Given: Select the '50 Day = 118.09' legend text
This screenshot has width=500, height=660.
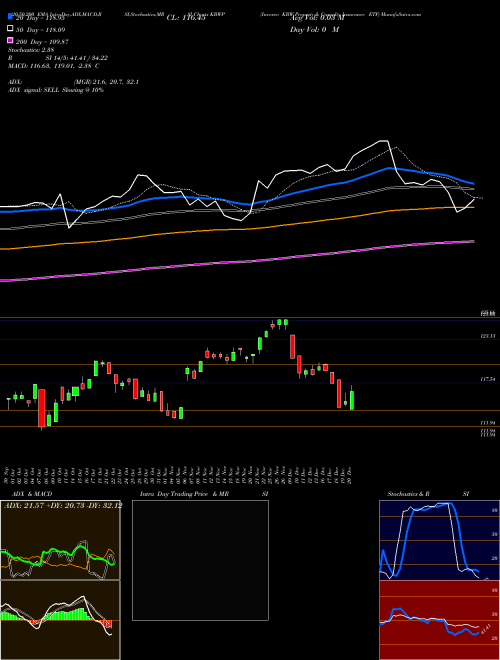Looking at the screenshot, I should (x=41, y=30).
